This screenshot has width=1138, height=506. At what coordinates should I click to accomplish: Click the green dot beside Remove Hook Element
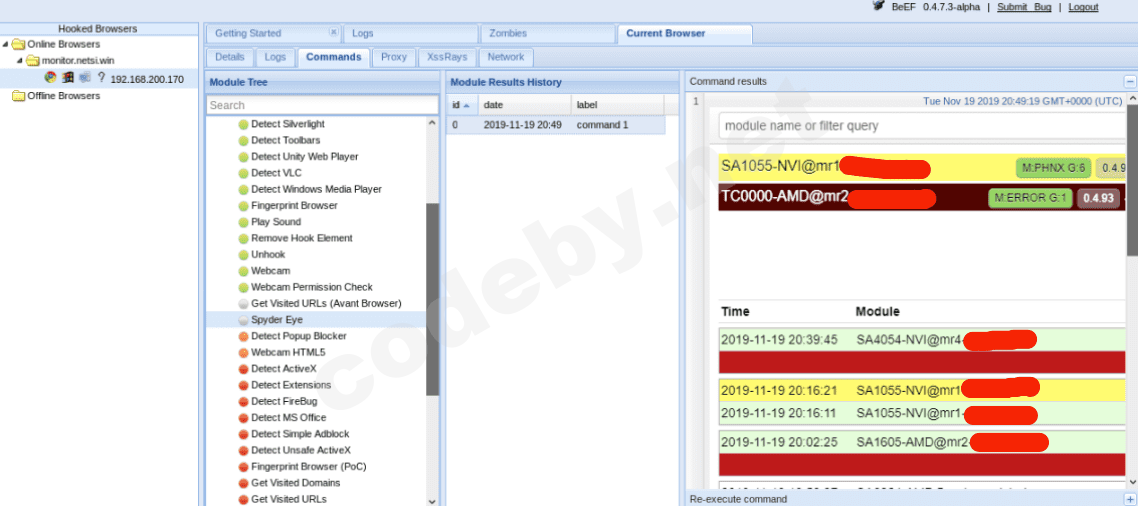click(243, 239)
